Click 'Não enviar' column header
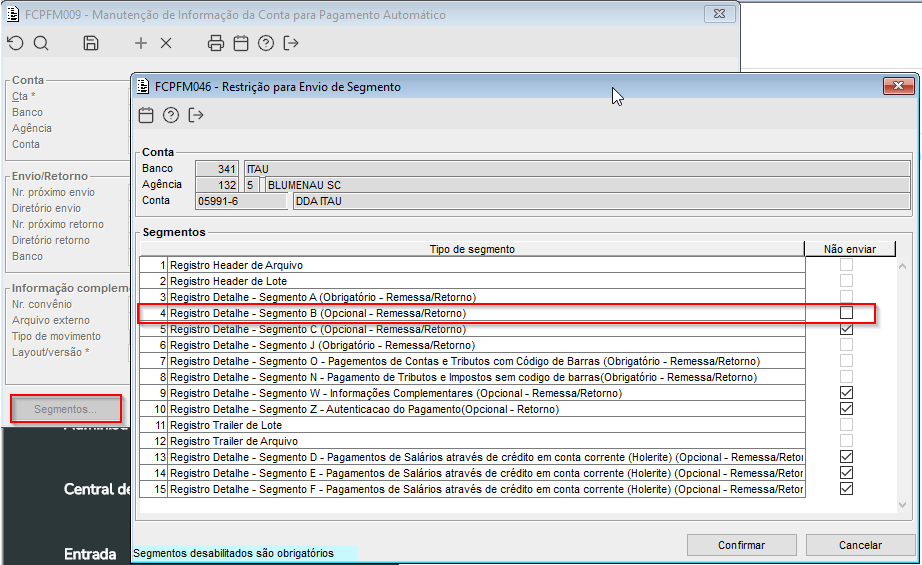 850,249
